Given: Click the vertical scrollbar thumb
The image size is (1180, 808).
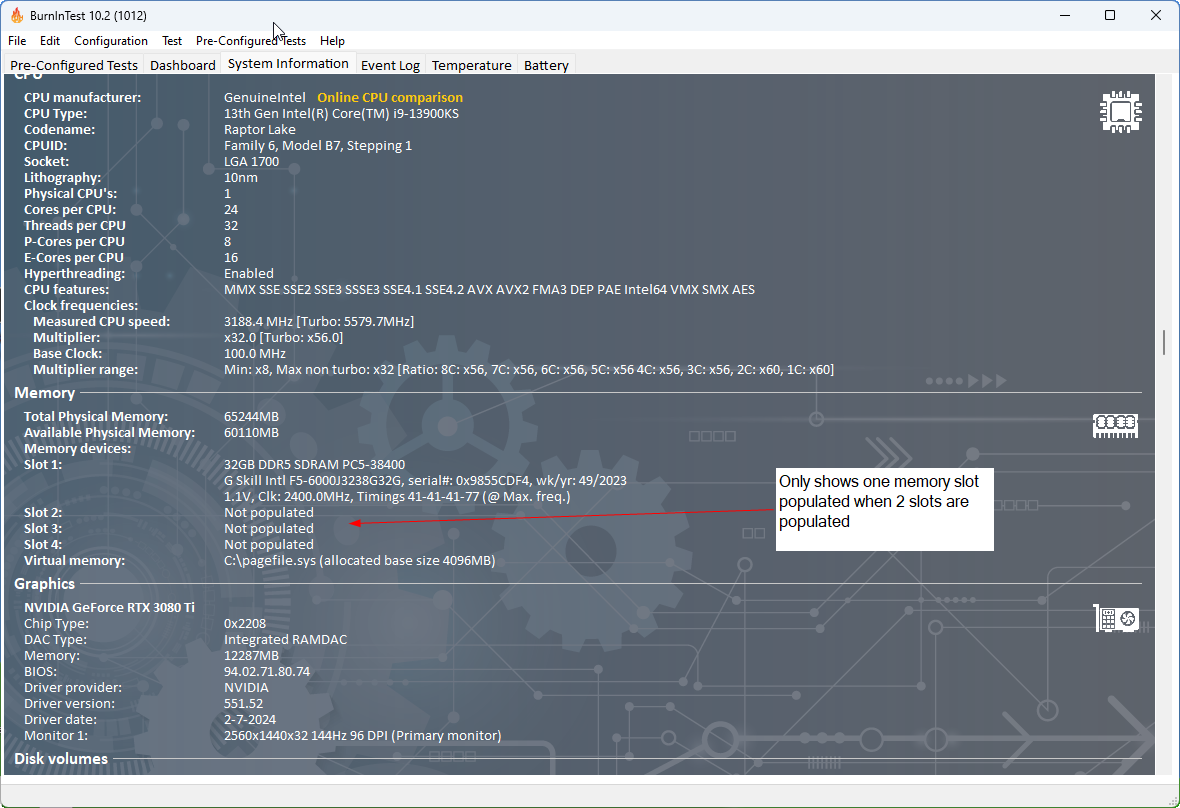Looking at the screenshot, I should pos(1164,342).
